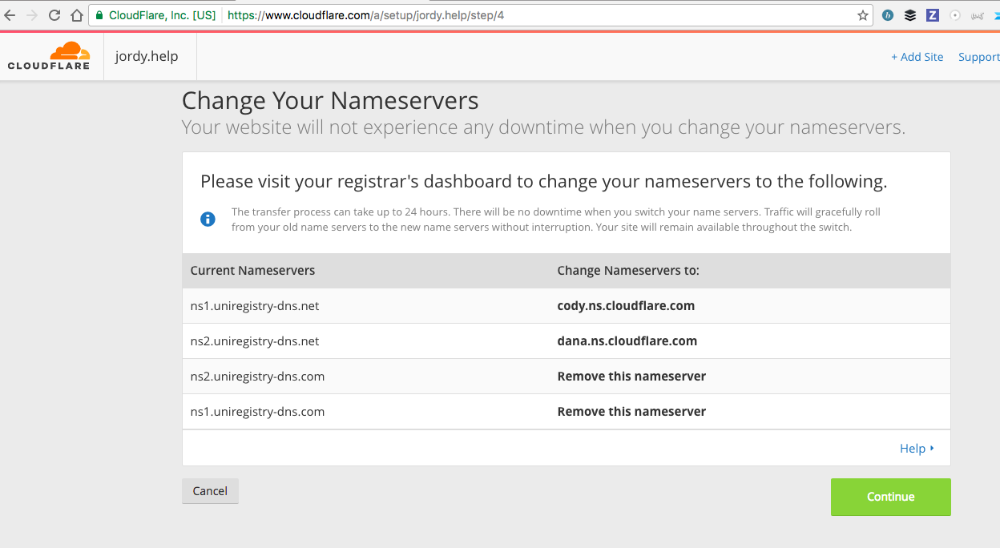Open the + Add Site link

pyautogui.click(x=917, y=57)
